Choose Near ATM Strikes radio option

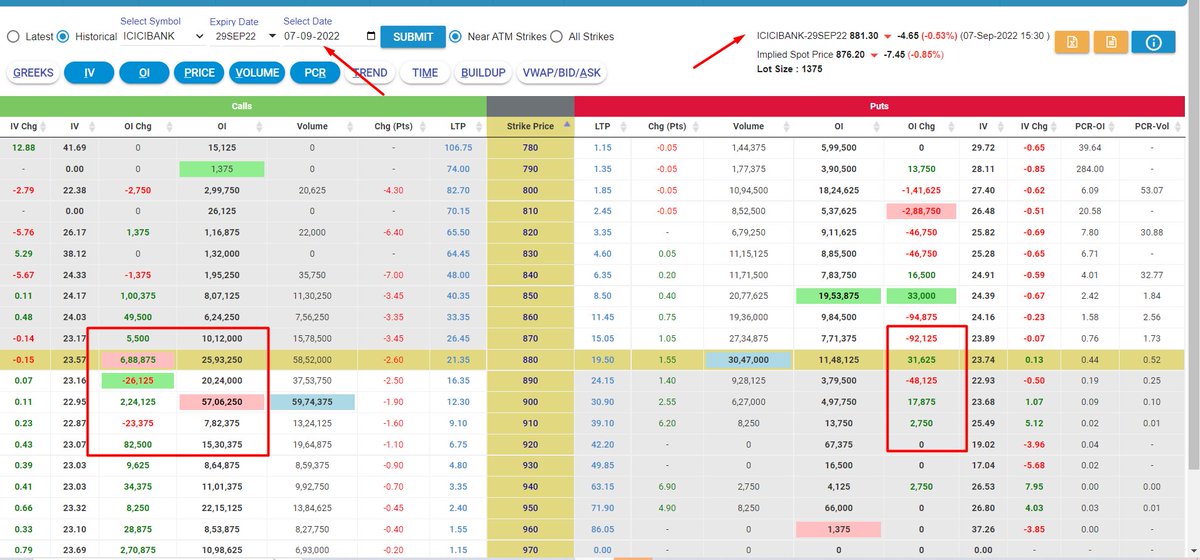click(456, 37)
